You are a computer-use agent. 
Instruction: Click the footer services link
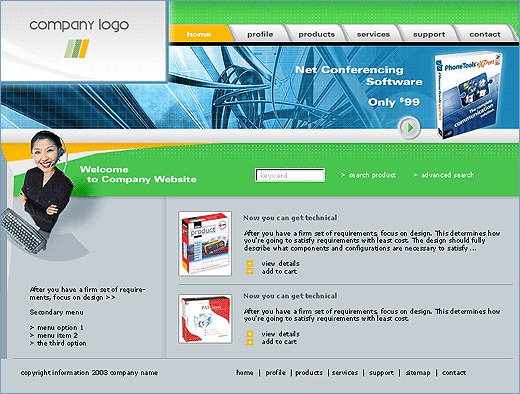pyautogui.click(x=345, y=373)
